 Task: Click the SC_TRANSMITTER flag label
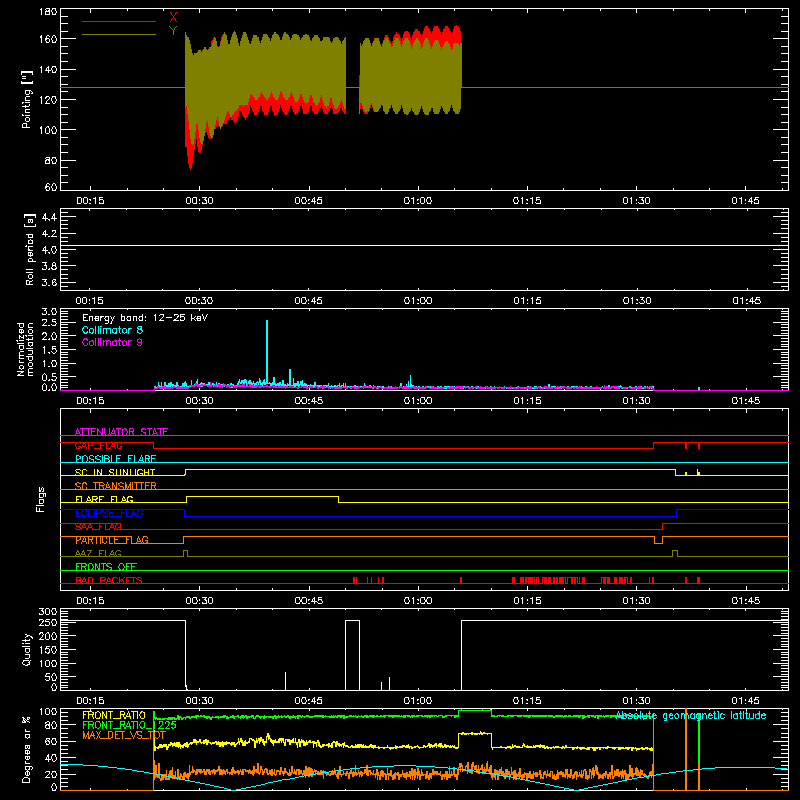coord(116,486)
